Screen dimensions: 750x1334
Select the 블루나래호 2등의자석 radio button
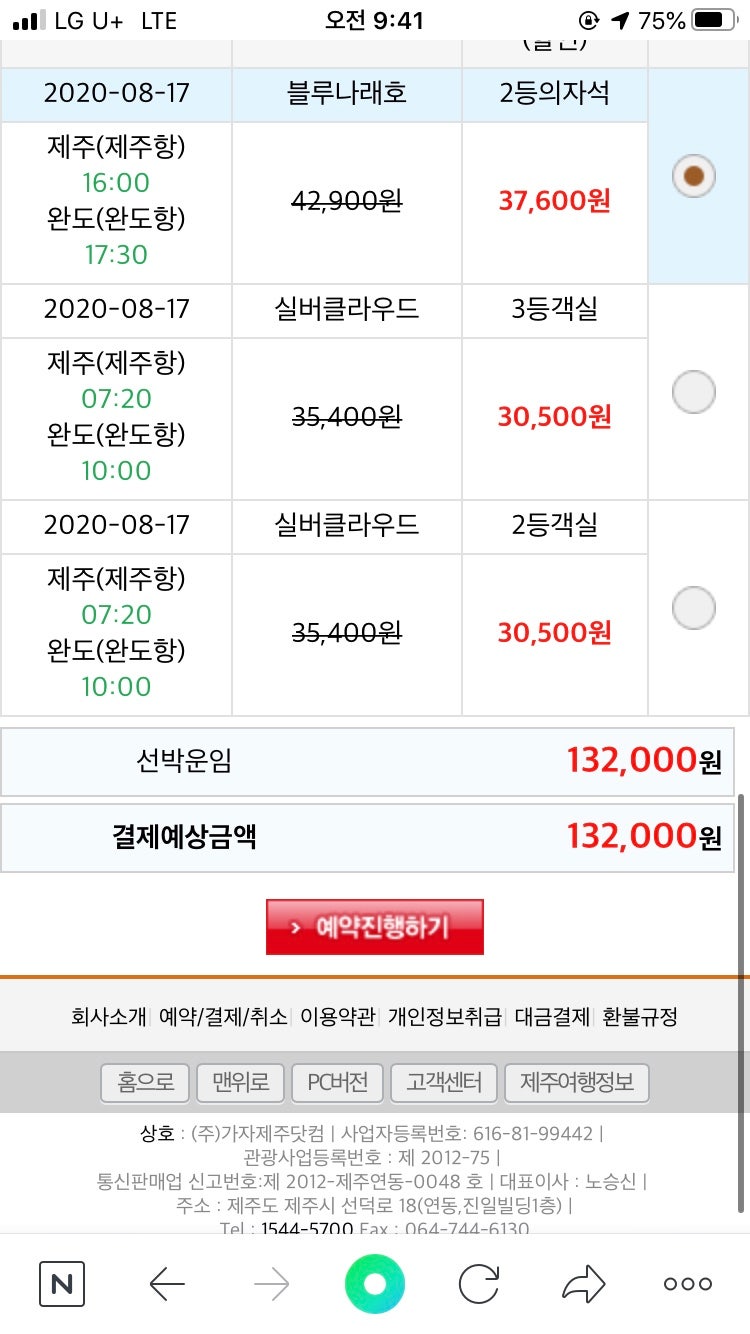pos(694,177)
